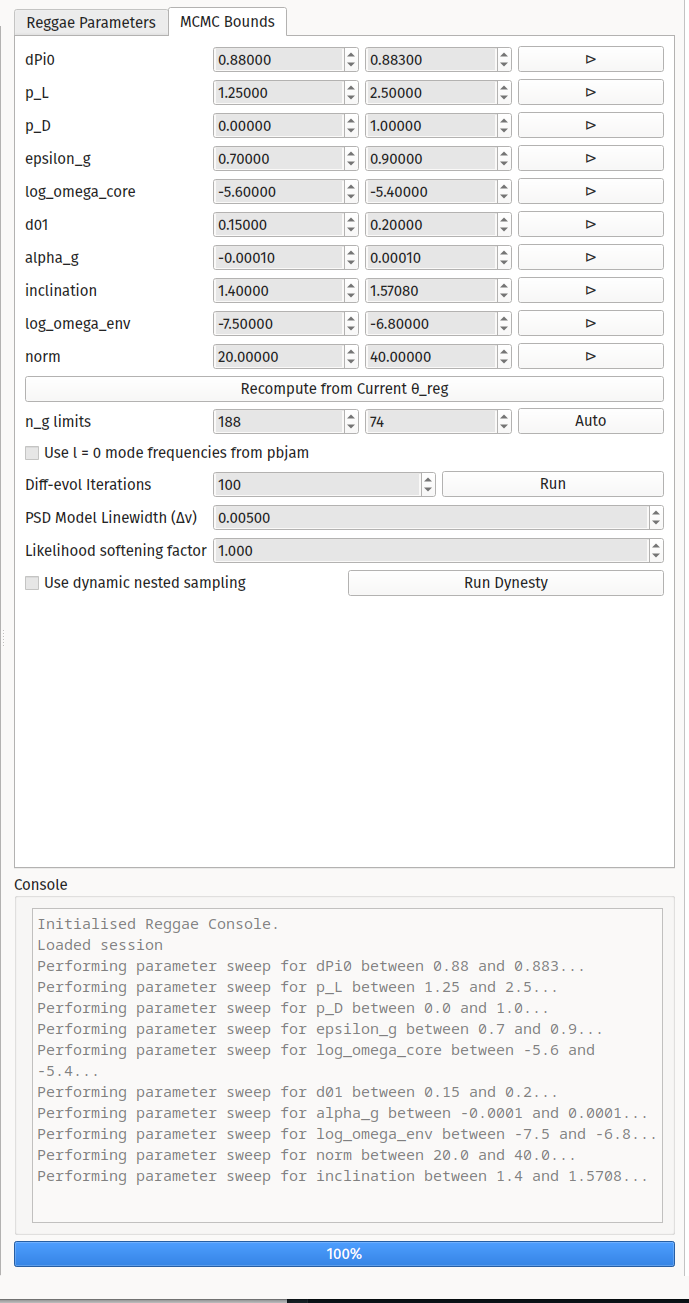This screenshot has height=1303, width=689.
Task: Click the play arrow button for epsilon_g
Action: (590, 158)
